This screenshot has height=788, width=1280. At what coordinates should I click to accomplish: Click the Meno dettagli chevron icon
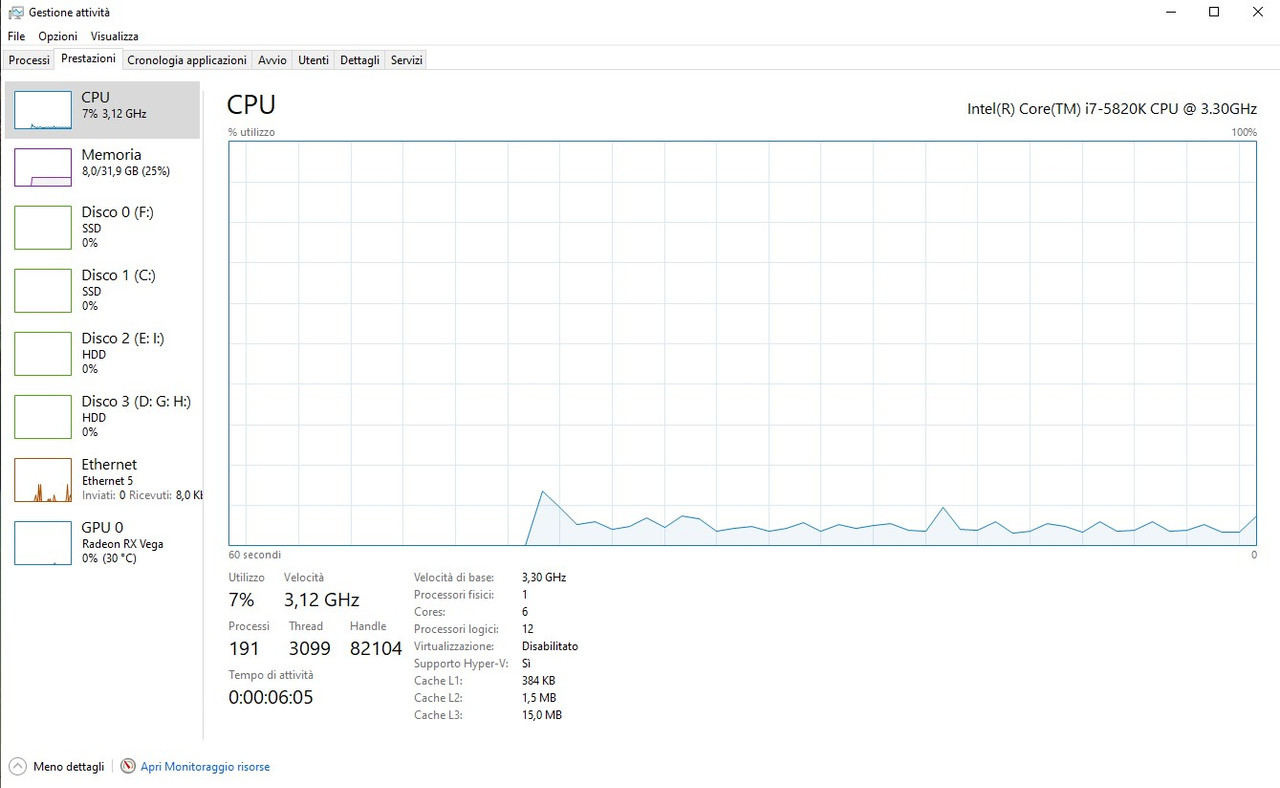coord(17,766)
